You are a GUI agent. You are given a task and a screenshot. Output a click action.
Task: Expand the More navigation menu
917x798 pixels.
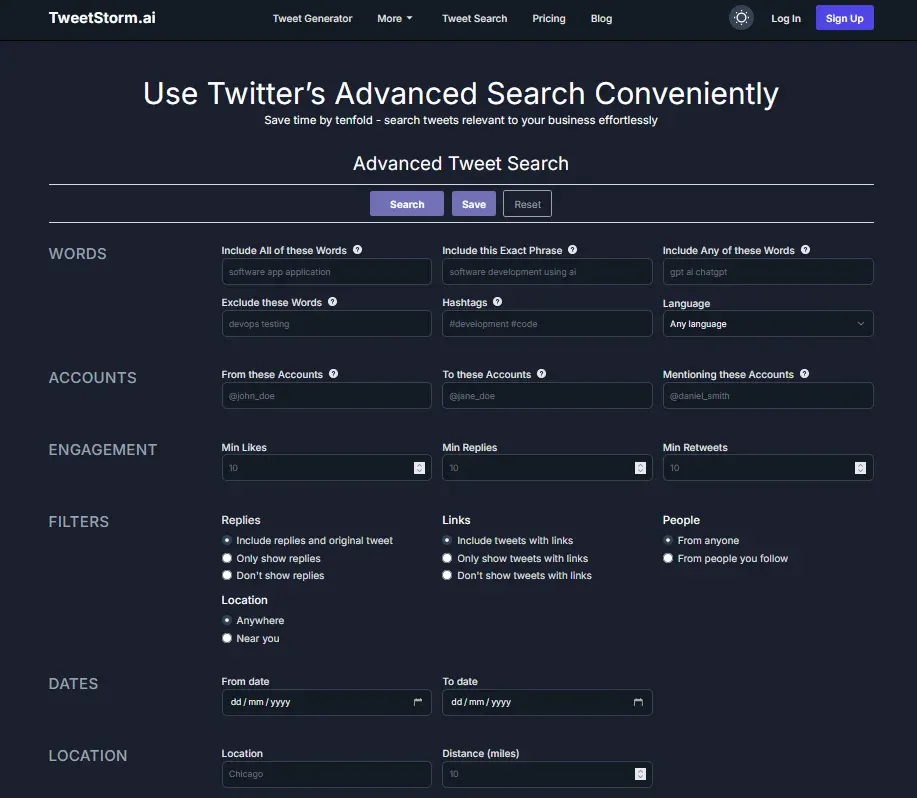tap(394, 18)
